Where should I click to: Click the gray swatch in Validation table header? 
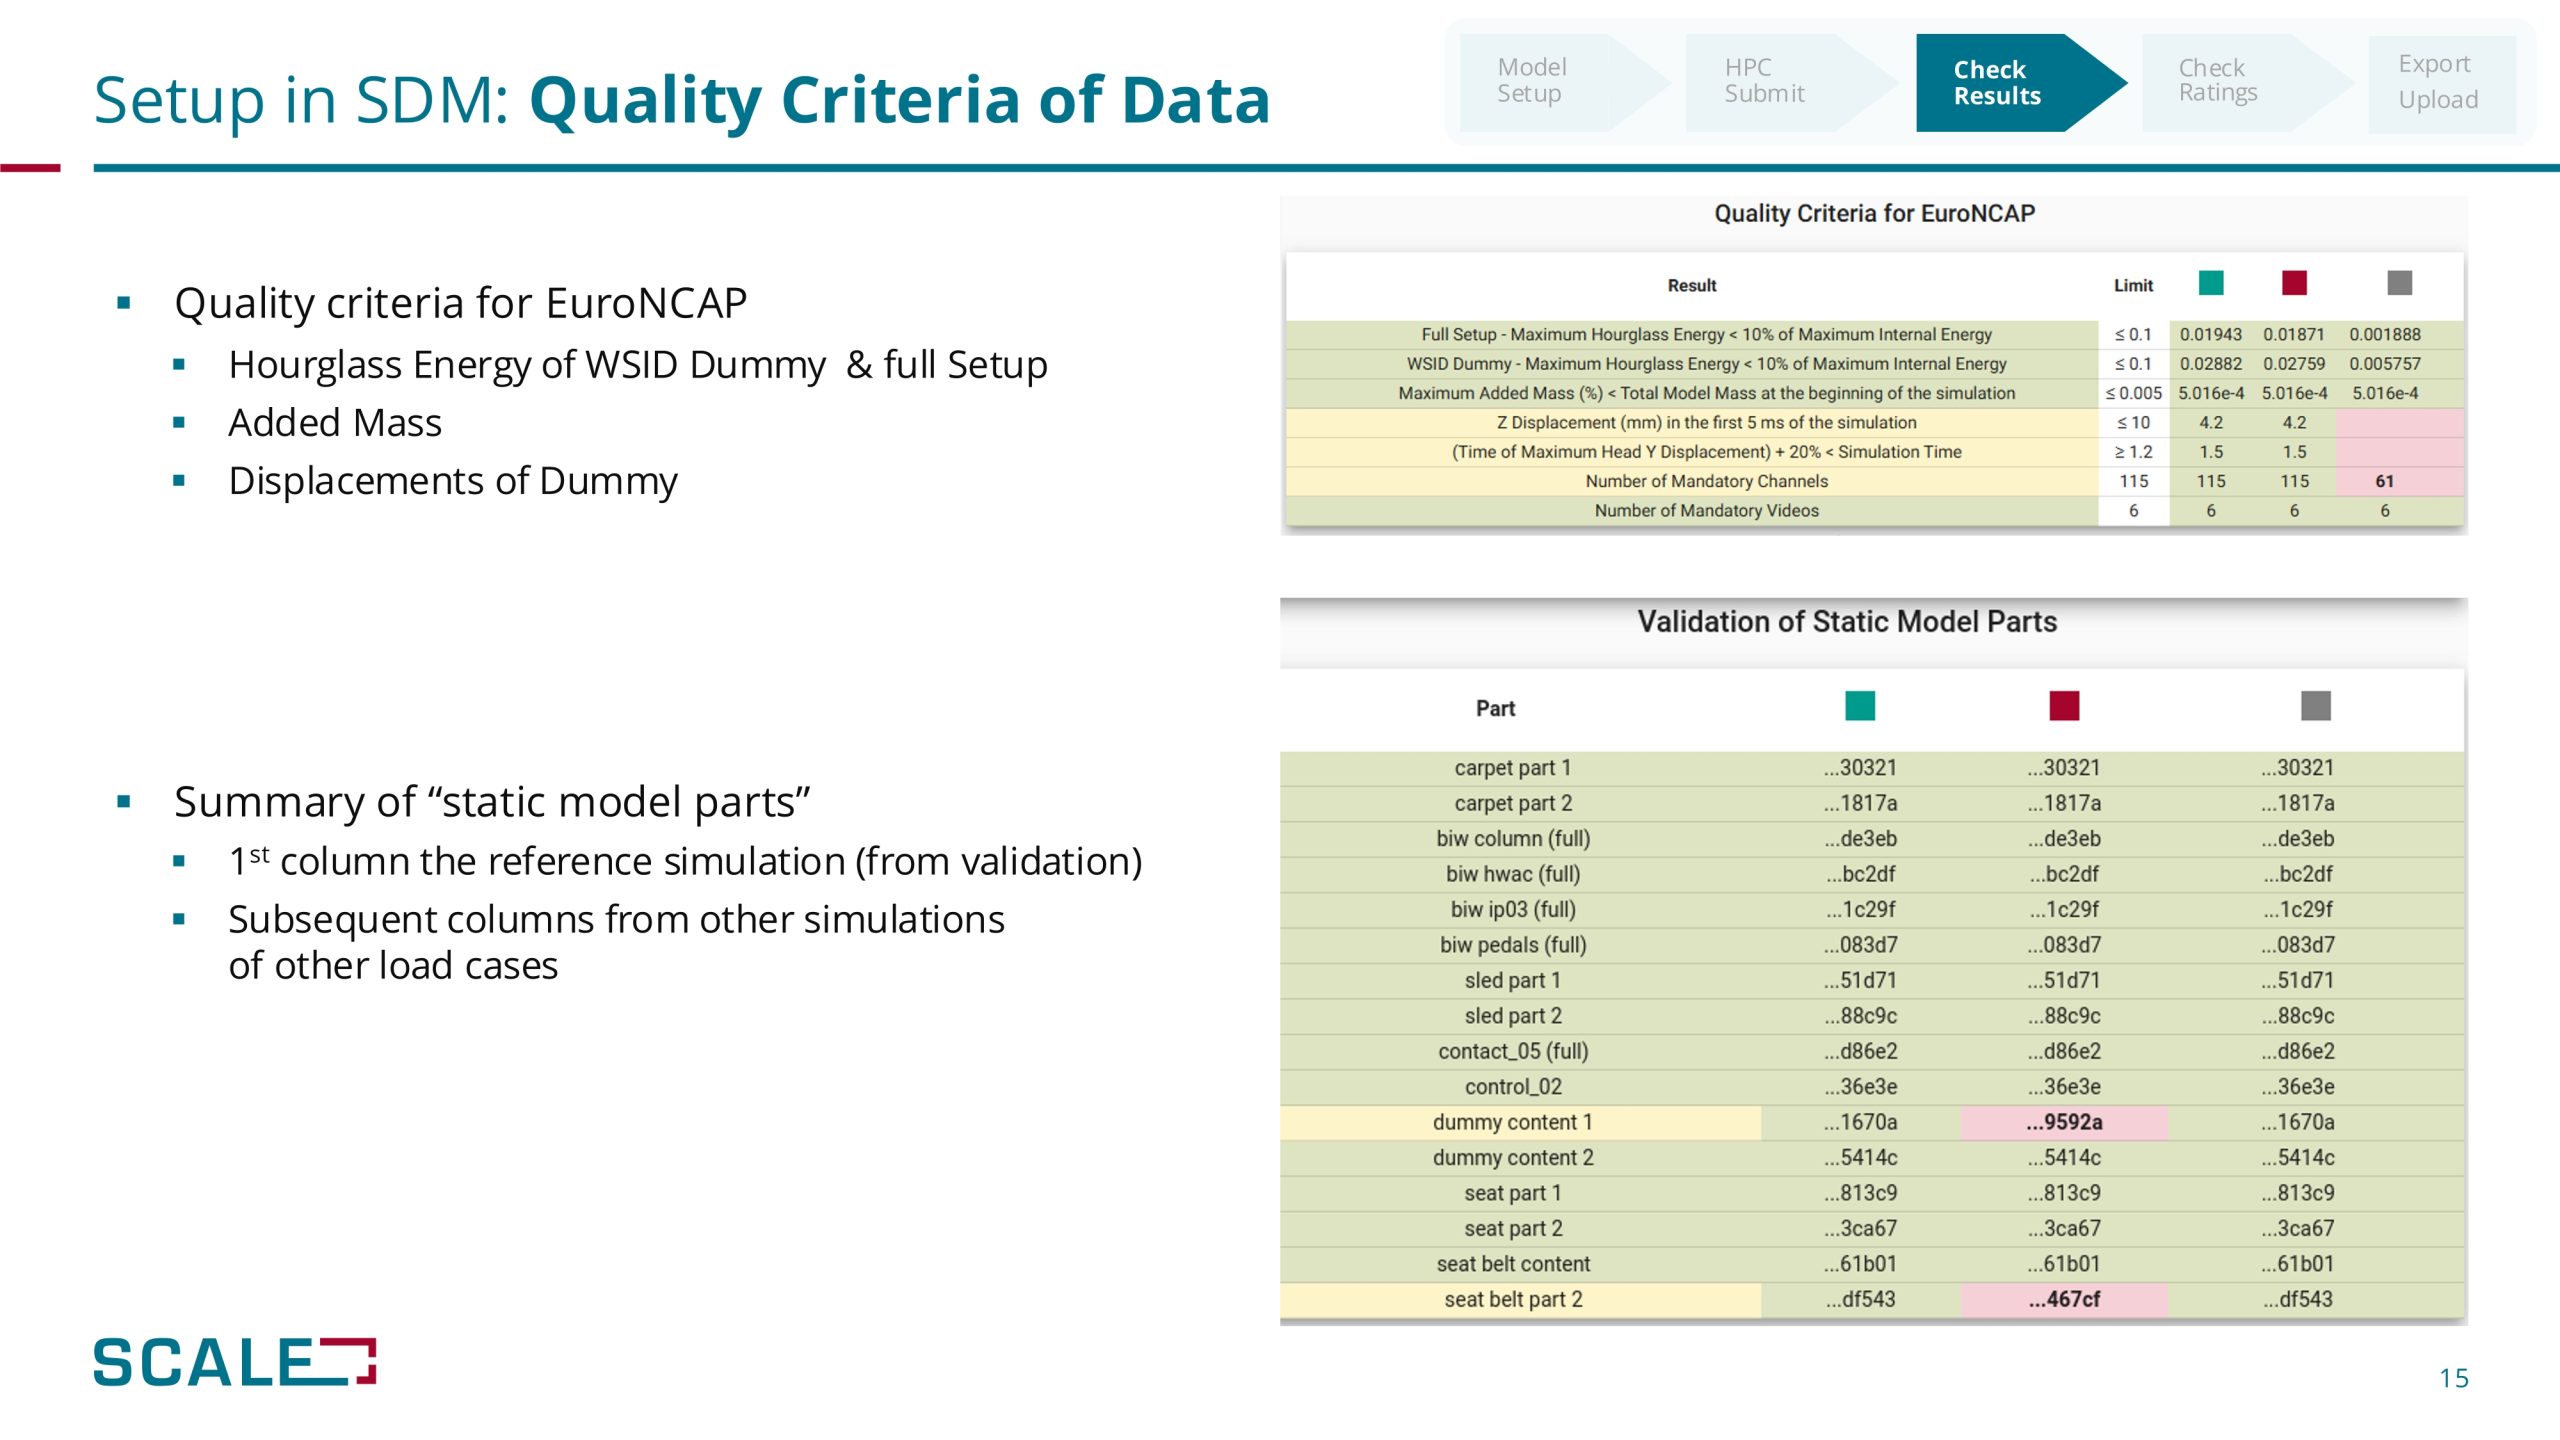(x=2315, y=706)
